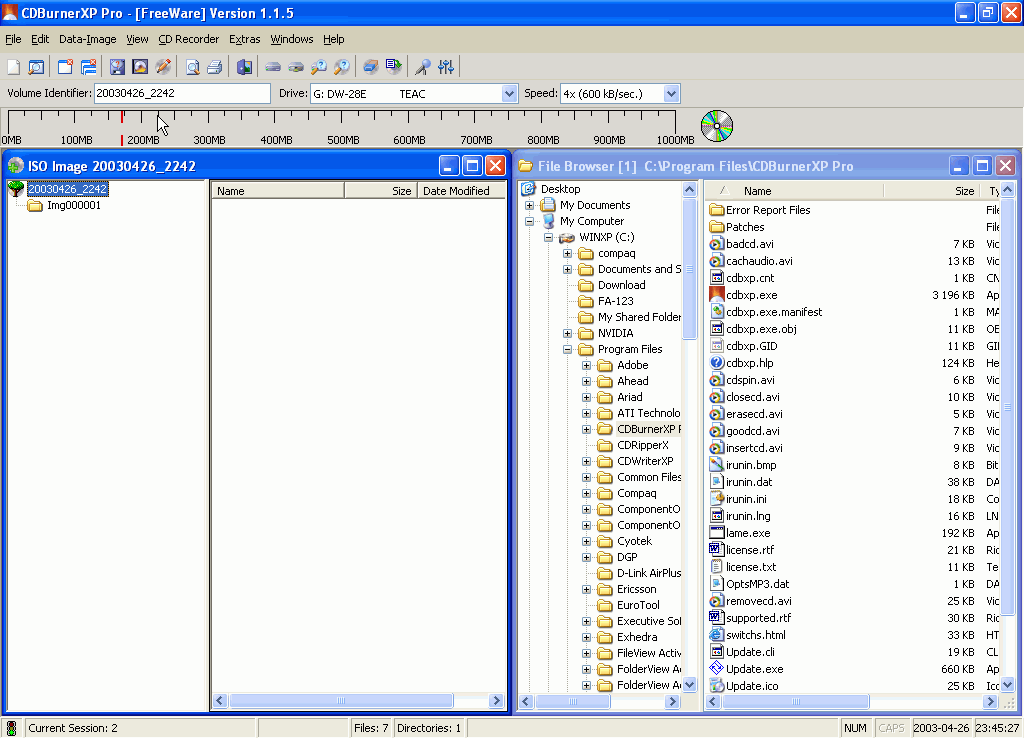The image size is (1024, 738).
Task: Select the lame.exe file
Action: pyautogui.click(x=741, y=533)
